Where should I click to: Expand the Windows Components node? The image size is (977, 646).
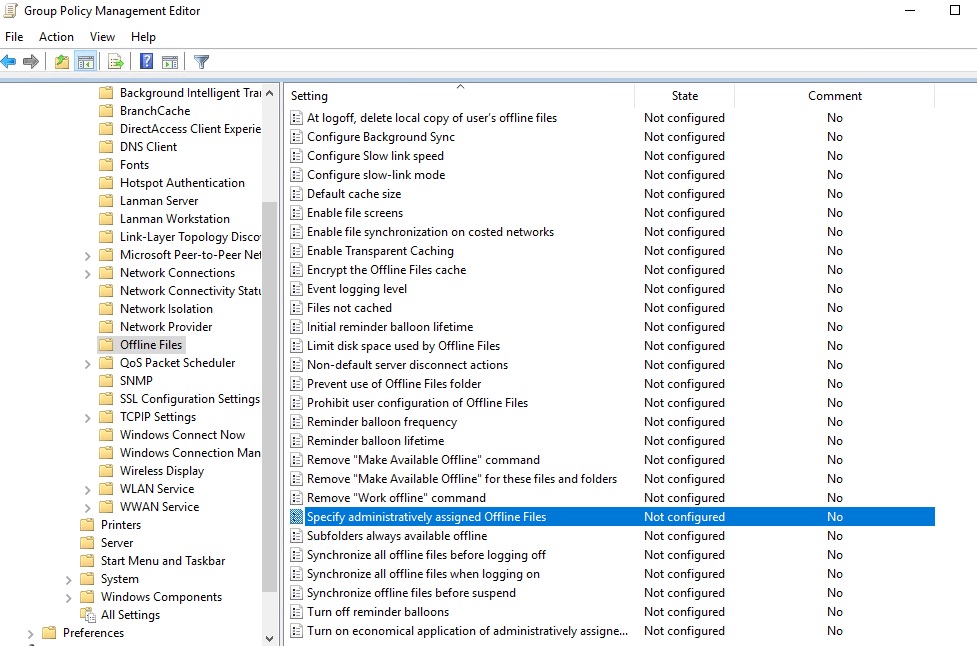coord(69,597)
